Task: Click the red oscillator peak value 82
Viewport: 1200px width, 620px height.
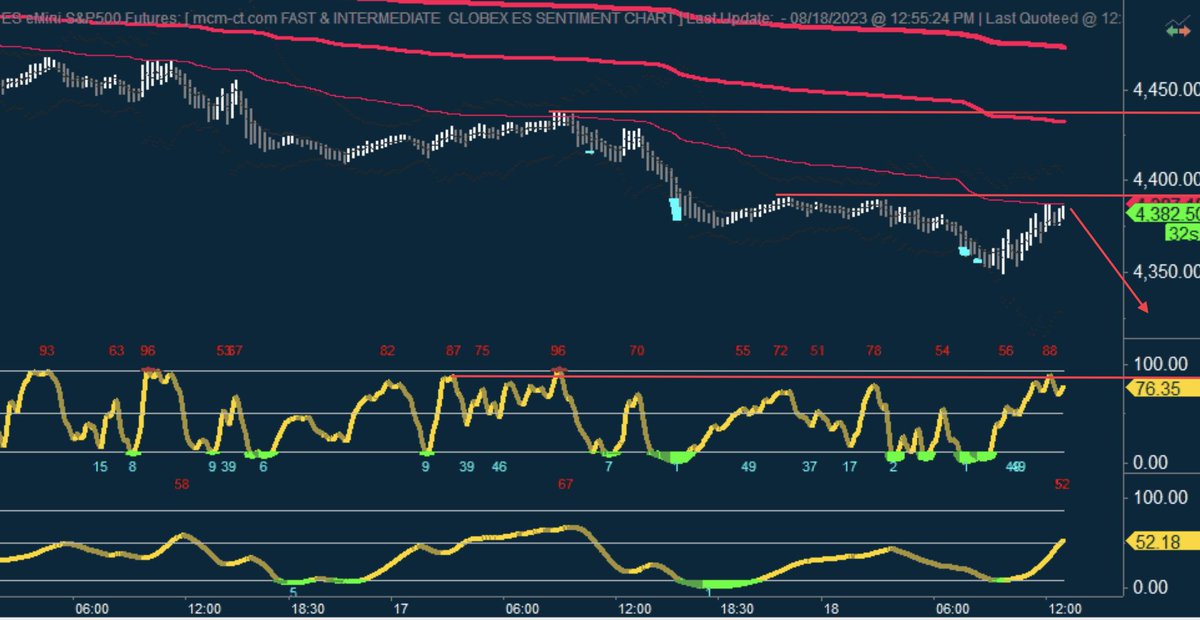Action: pos(387,351)
